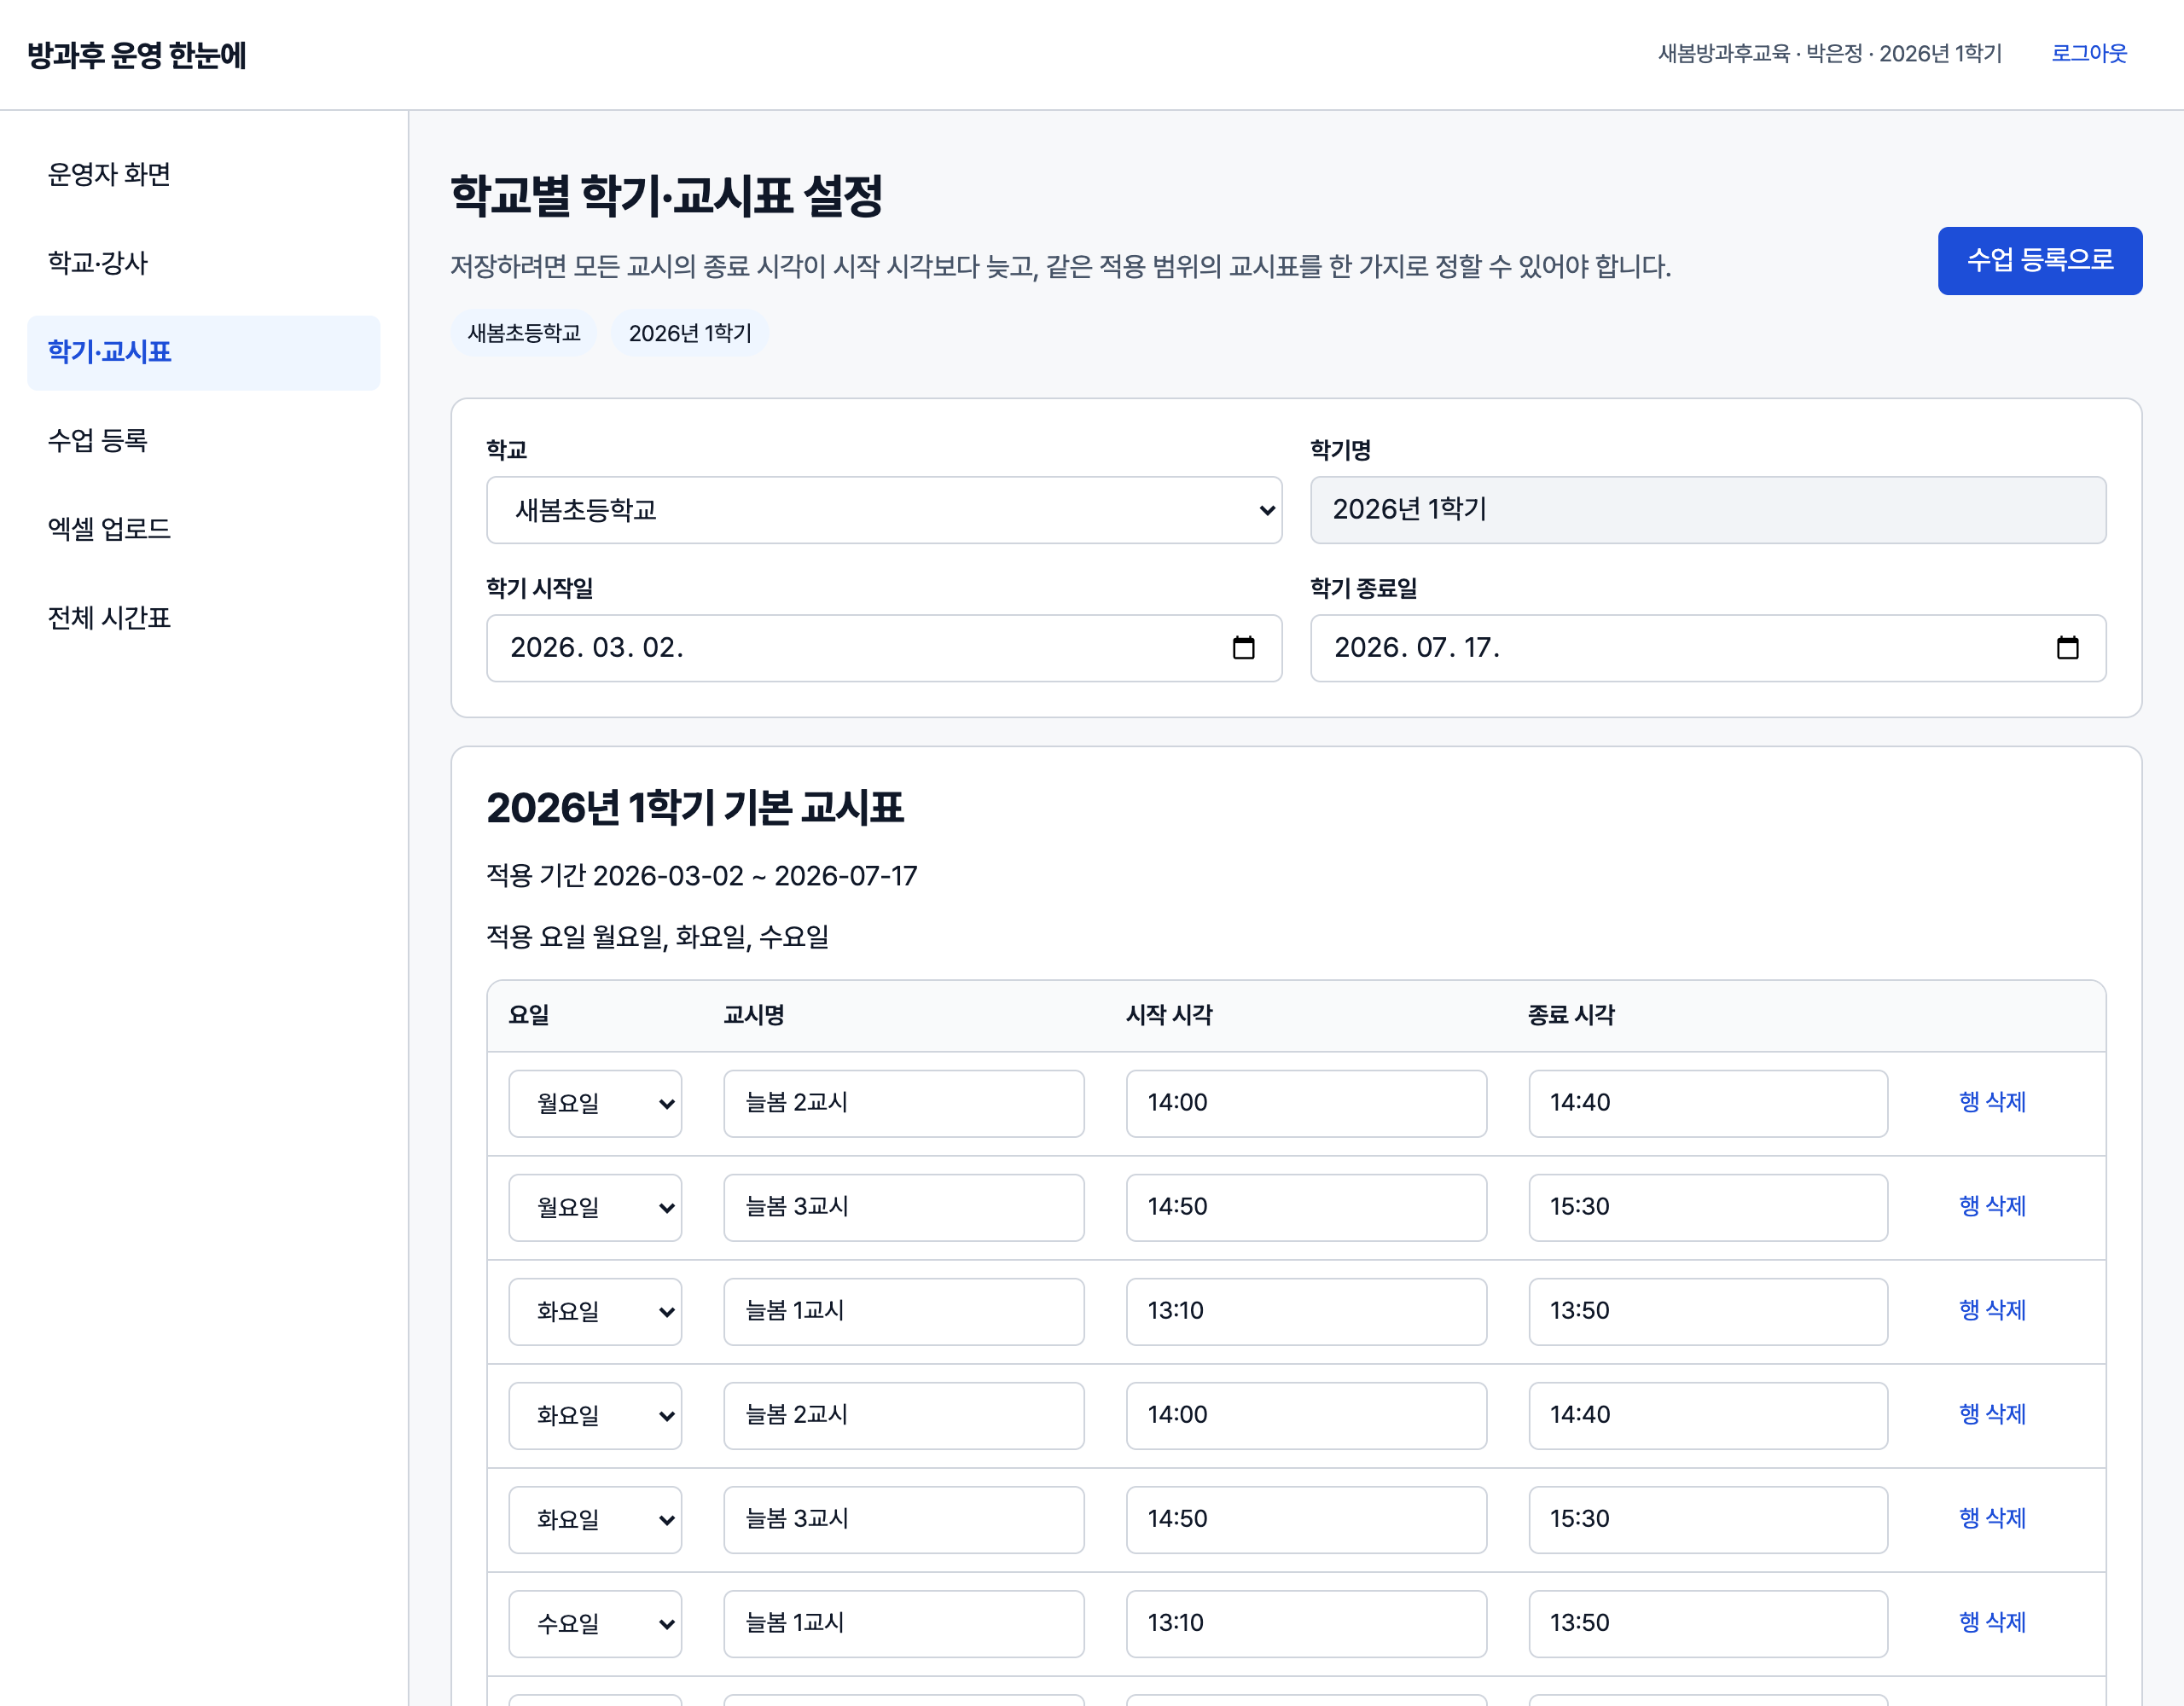The image size is (2184, 1706).
Task: Click 적용 기간 2026-03-02 ~ 2026-07-17 text
Action: (x=702, y=876)
